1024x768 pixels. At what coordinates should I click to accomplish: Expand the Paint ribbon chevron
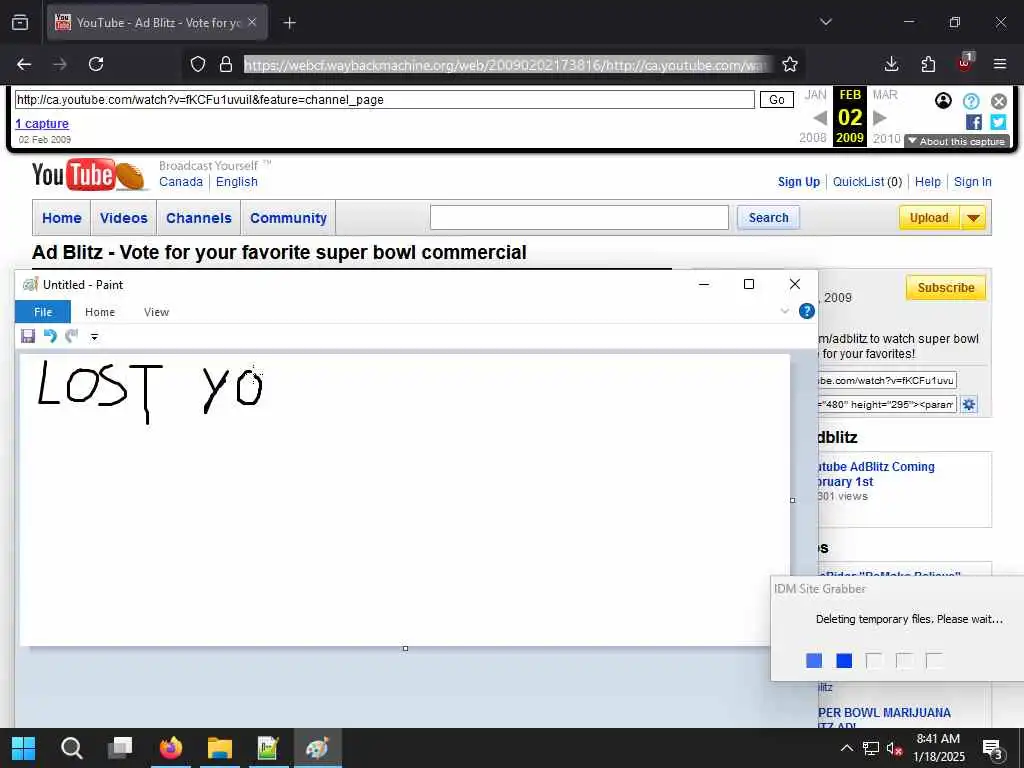click(x=785, y=312)
